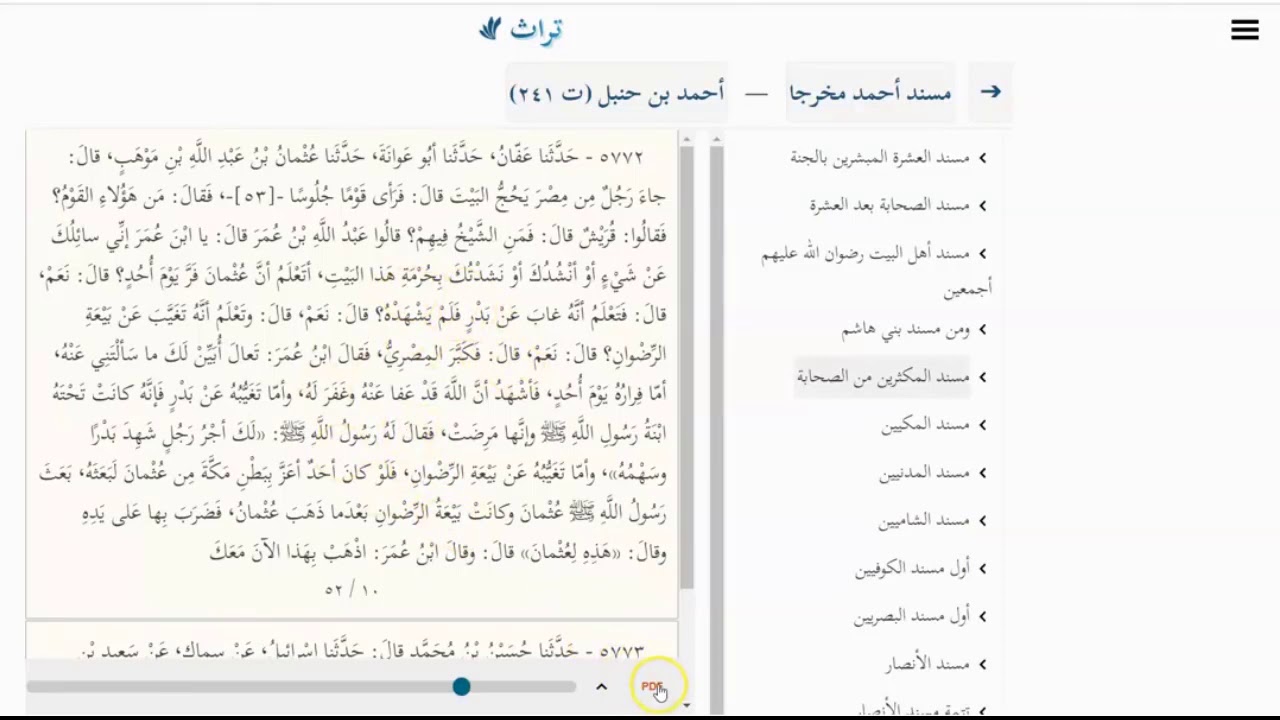Viewport: 1280px width, 720px height.
Task: Expand chevron for أول مسند الكوفيين
Action: click(983, 569)
